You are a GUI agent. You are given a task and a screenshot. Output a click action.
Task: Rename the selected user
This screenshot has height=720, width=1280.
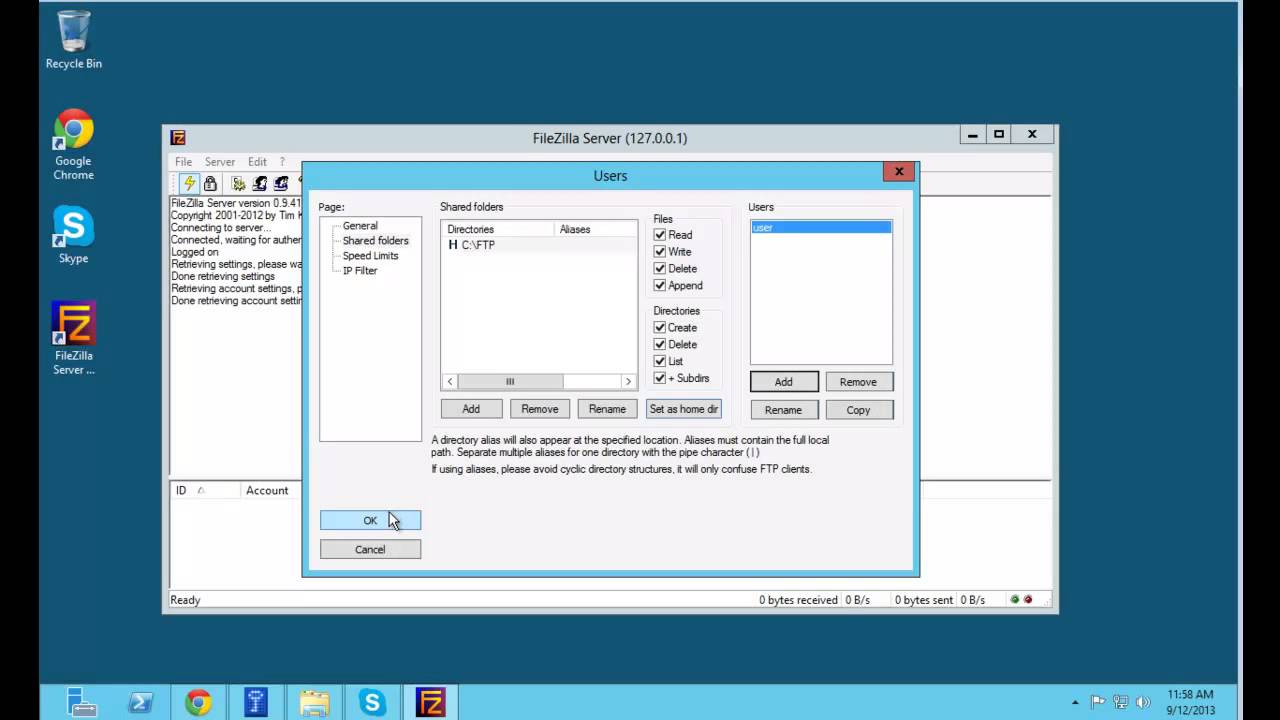[x=784, y=410]
